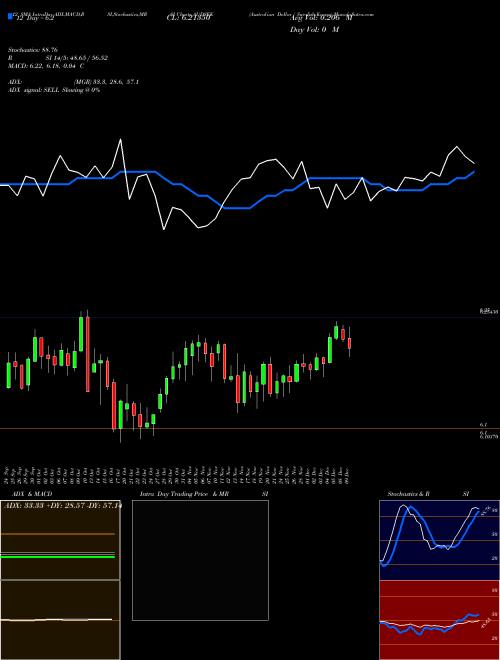Click the last red candlestick on the chart

tap(349, 343)
